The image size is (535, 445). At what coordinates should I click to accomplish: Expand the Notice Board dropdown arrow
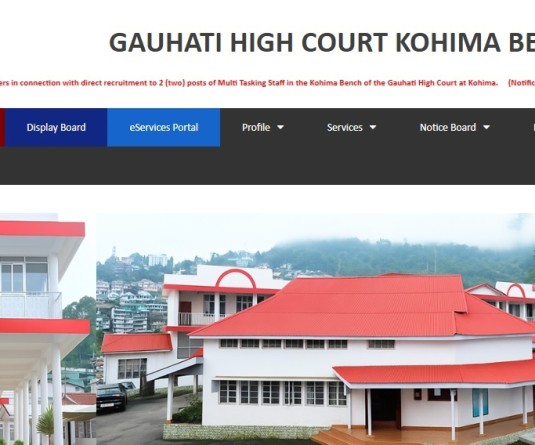(x=487, y=127)
